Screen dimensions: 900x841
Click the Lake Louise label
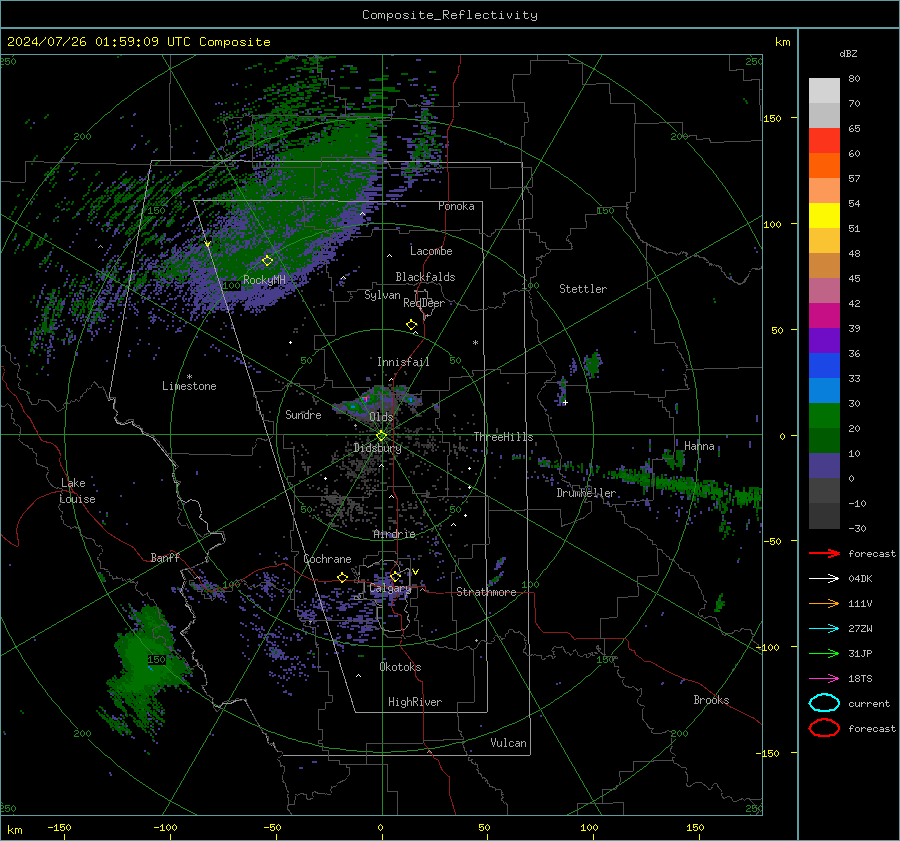(x=77, y=491)
